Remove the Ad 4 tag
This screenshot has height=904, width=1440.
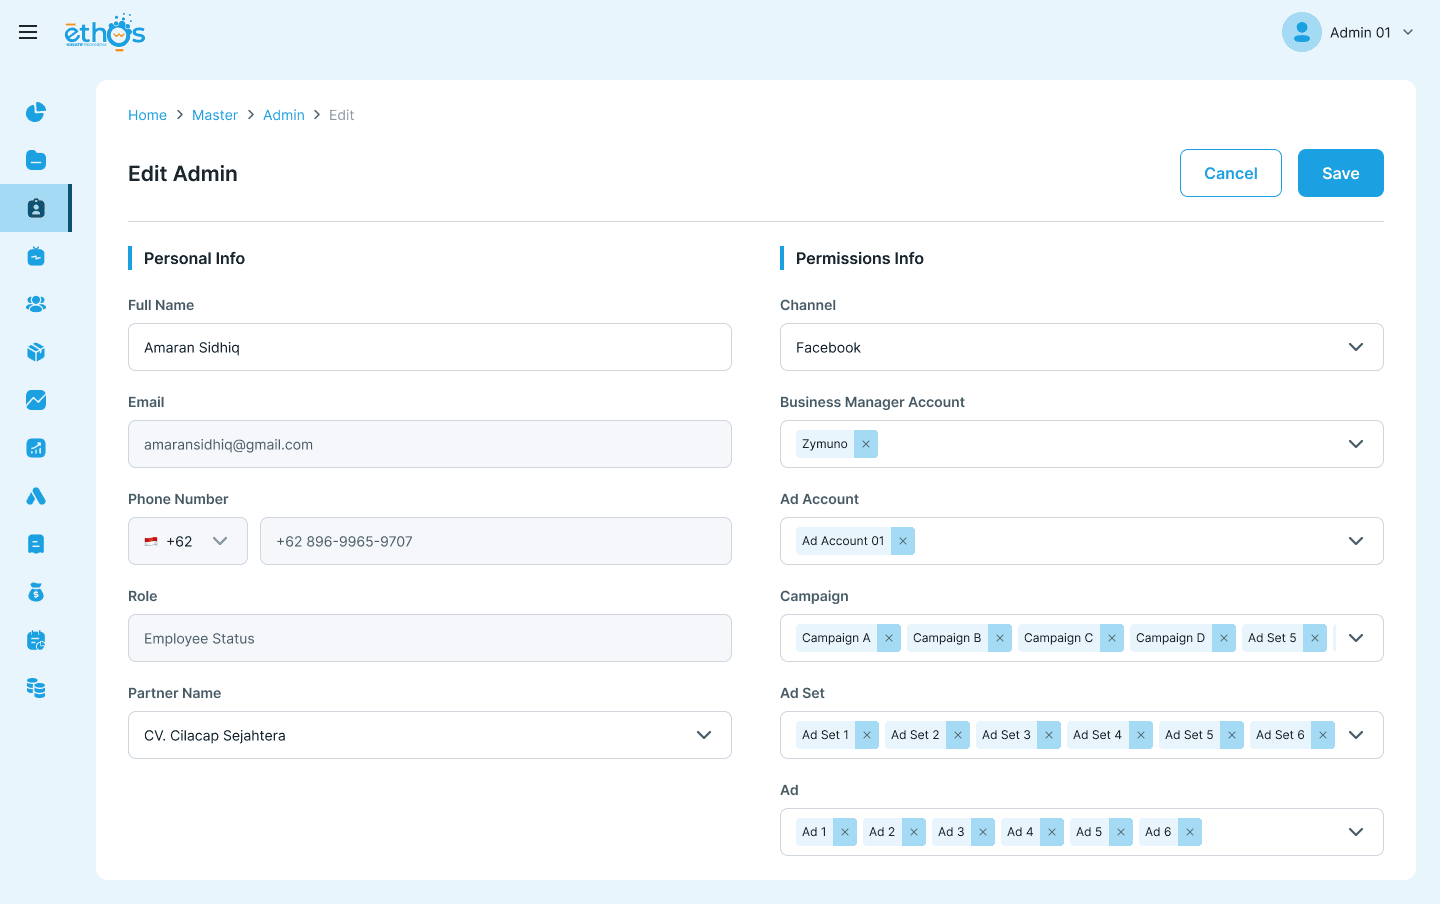(1052, 832)
